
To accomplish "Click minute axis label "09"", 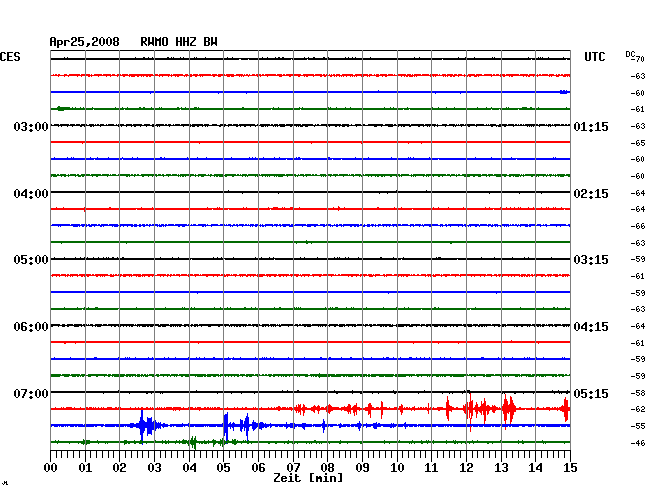I will [362, 467].
